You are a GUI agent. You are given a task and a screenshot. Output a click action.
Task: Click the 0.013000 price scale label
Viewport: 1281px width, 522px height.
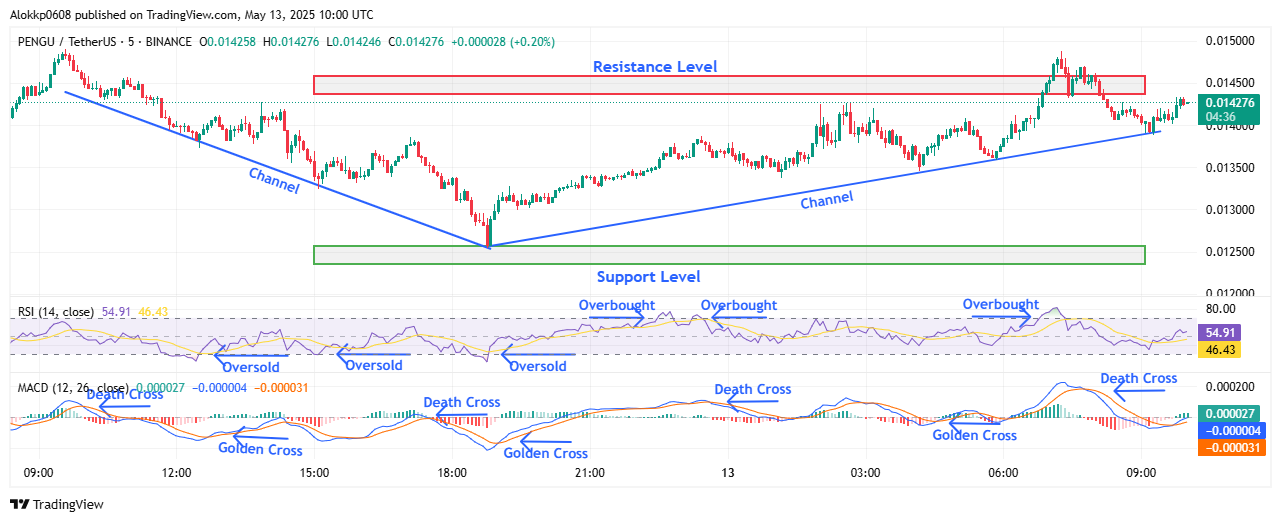1230,210
